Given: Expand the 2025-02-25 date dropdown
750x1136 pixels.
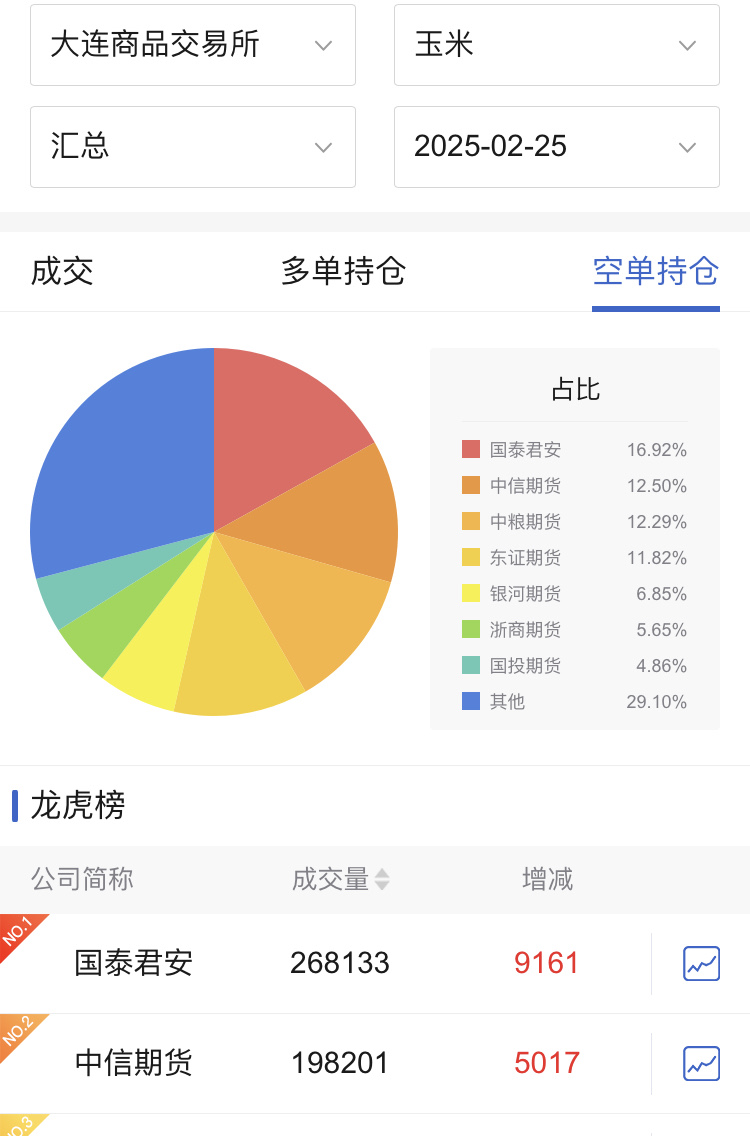Looking at the screenshot, I should tap(556, 147).
